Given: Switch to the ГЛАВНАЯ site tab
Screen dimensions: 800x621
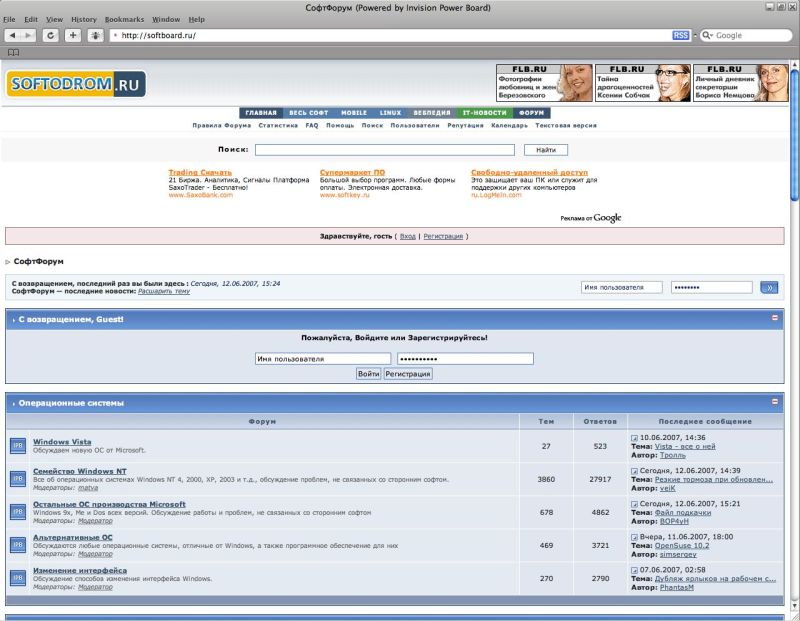Looking at the screenshot, I should 261,113.
